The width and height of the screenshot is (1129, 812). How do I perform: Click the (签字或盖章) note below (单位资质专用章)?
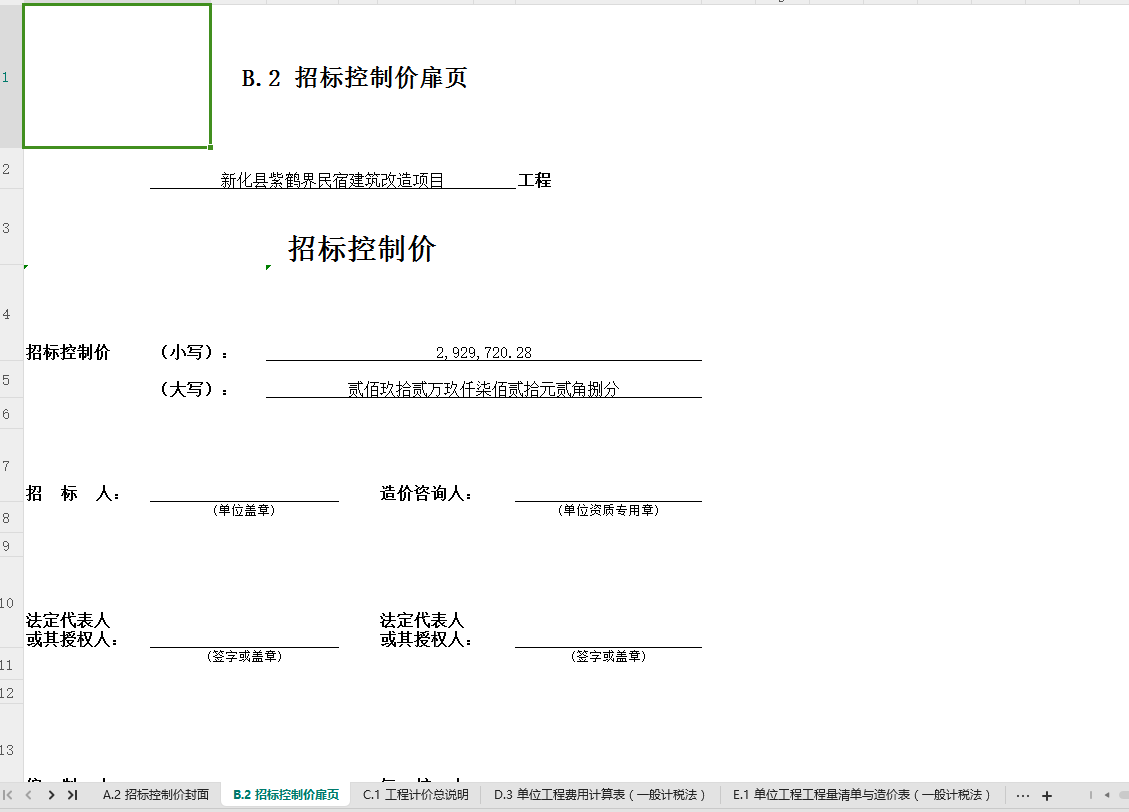click(x=608, y=656)
